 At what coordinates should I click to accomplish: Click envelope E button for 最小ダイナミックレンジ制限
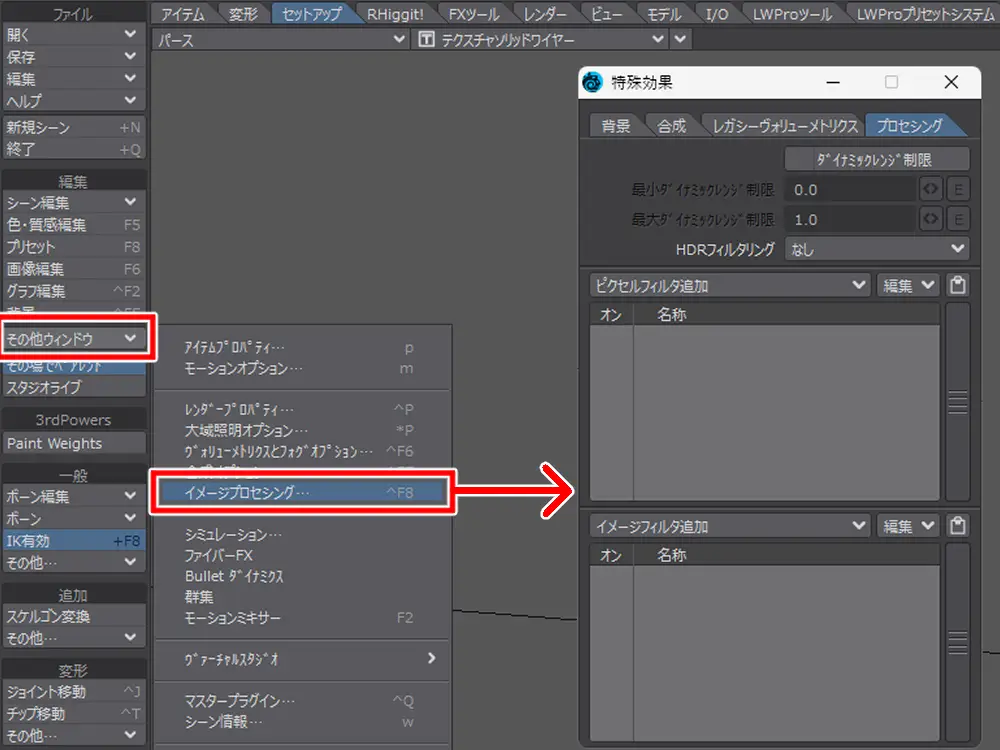[x=957, y=190]
